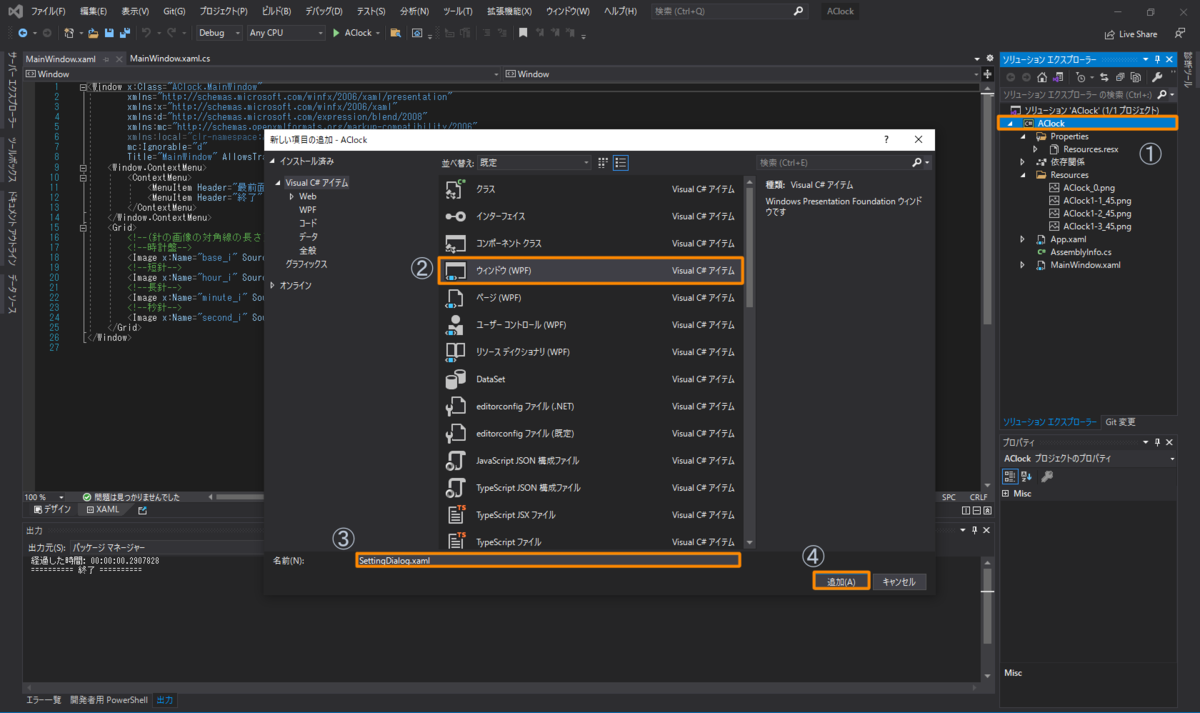Click the Open File toolbar icon

coord(92,33)
